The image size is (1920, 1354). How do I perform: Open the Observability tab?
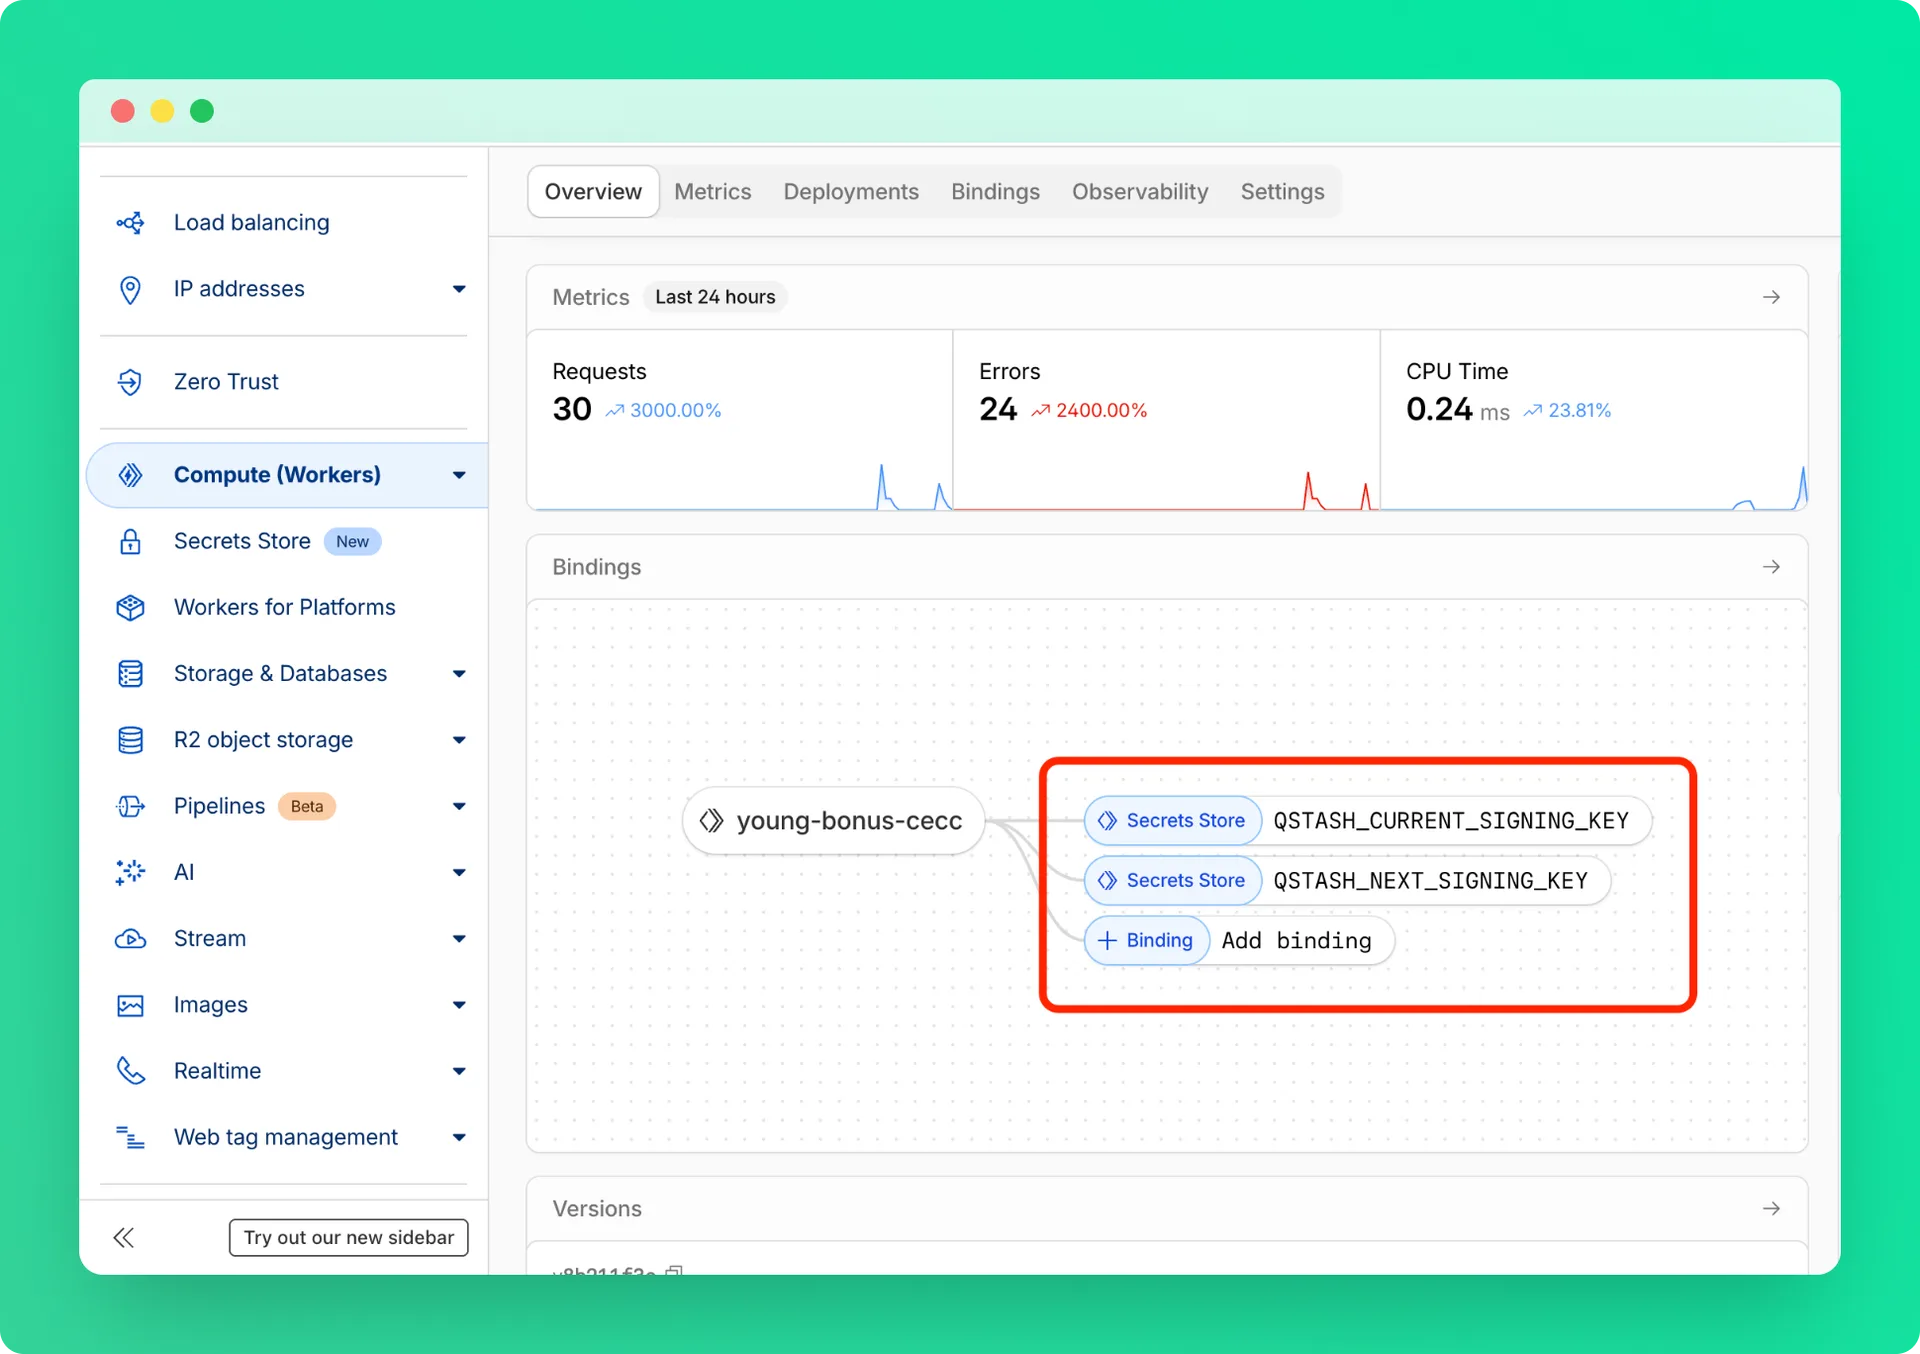click(x=1140, y=192)
